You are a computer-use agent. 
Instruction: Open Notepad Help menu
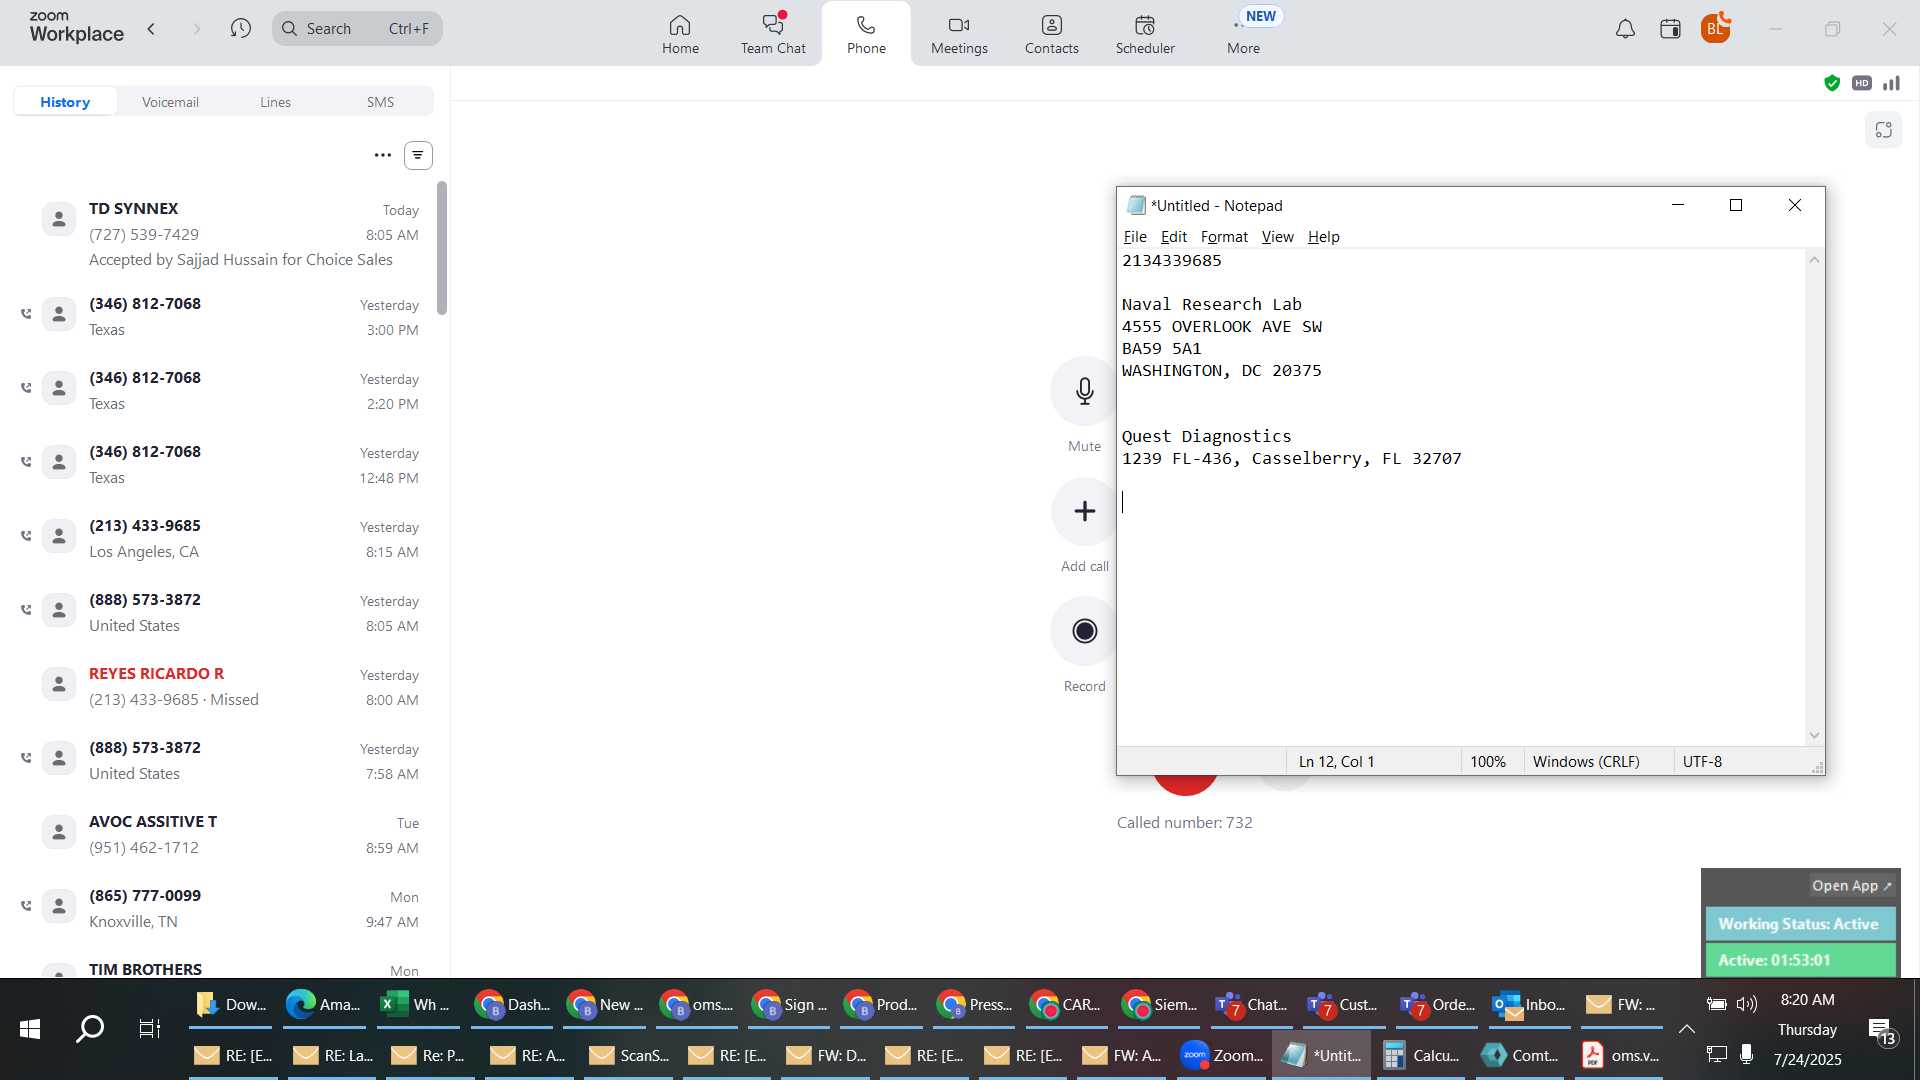click(1323, 237)
